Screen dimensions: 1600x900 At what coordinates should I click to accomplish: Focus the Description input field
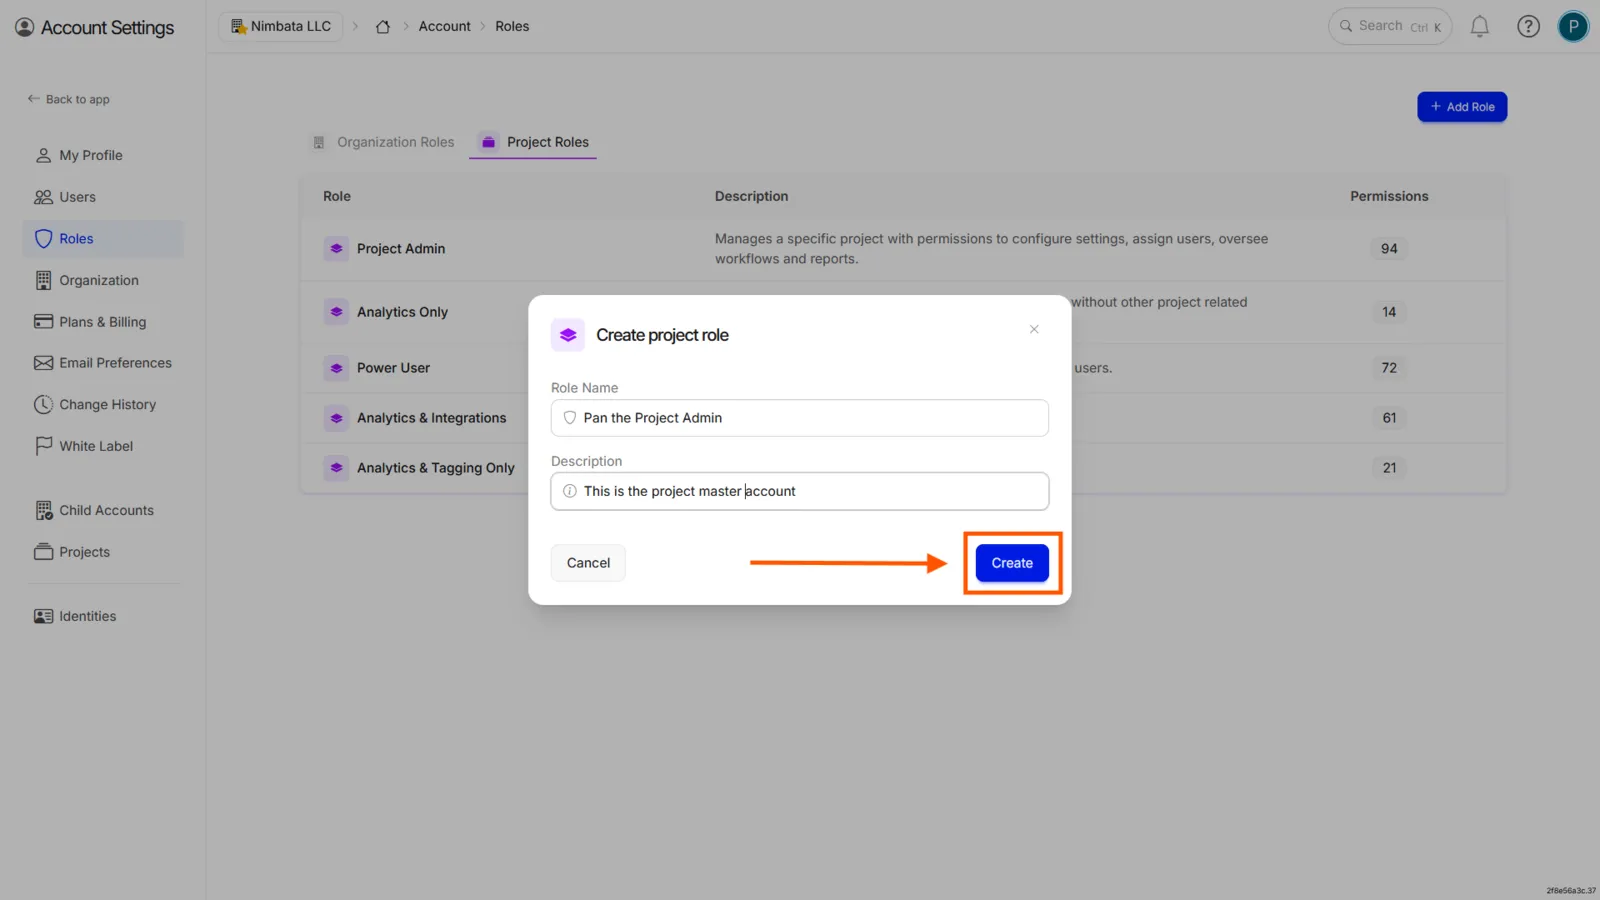coord(799,491)
